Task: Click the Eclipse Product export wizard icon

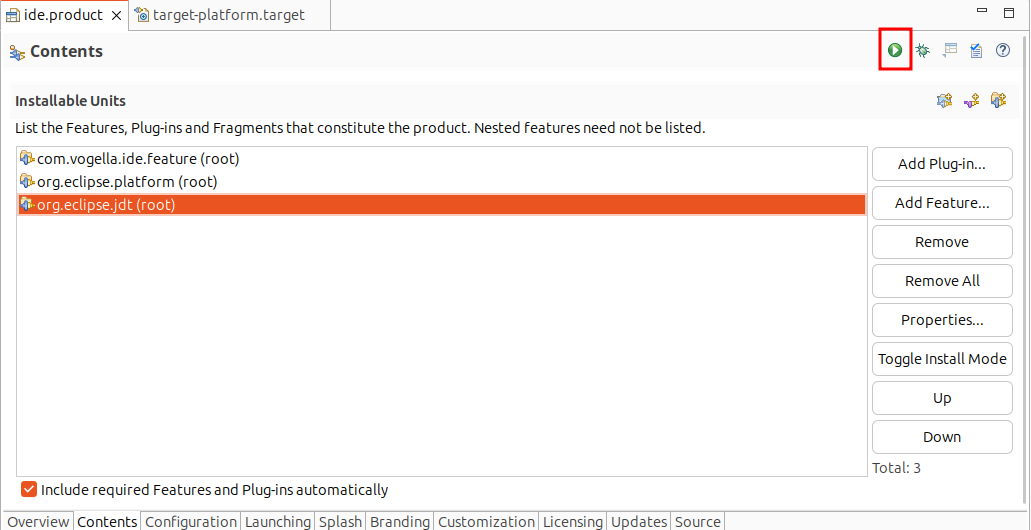Action: [976, 50]
